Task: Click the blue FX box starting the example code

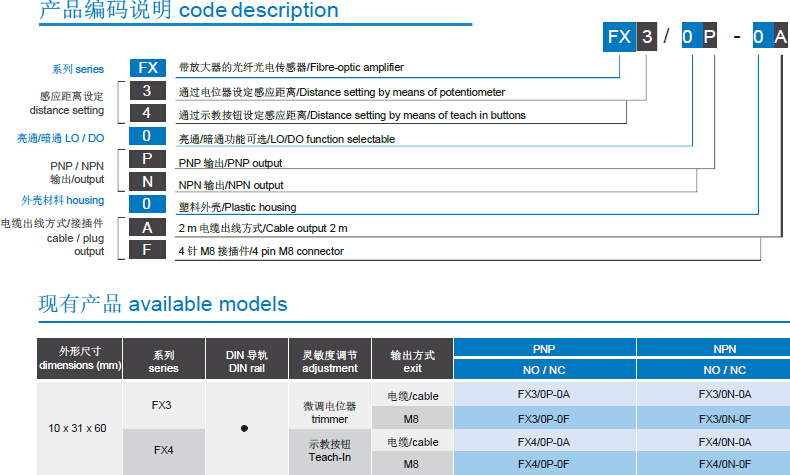Action: pyautogui.click(x=620, y=38)
